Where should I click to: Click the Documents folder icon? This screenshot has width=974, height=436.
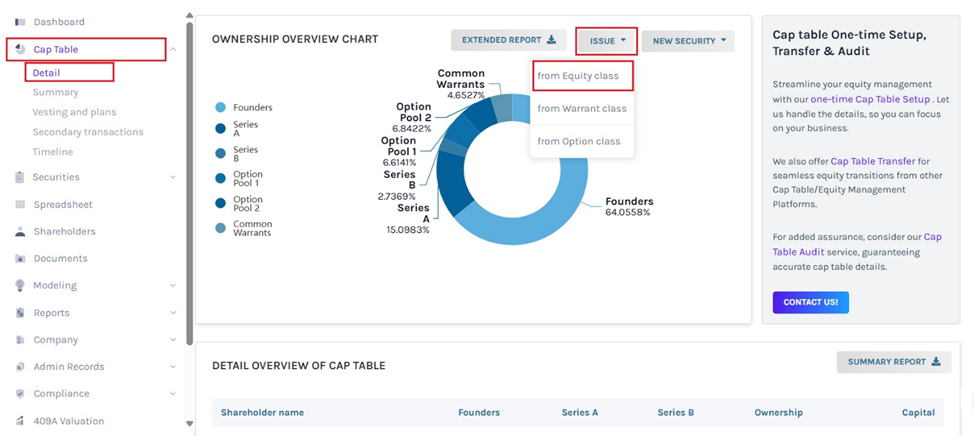tap(20, 259)
